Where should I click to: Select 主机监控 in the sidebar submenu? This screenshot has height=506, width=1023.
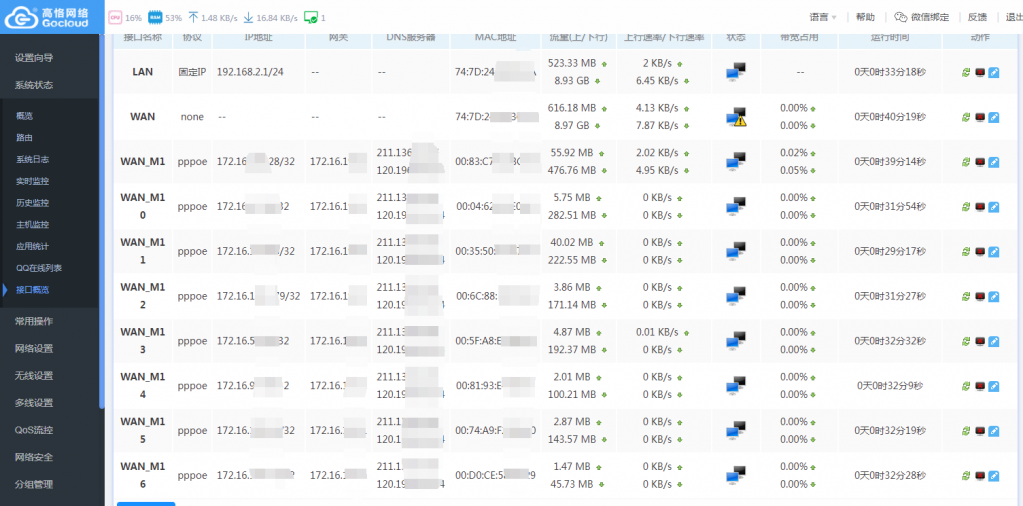(x=33, y=225)
